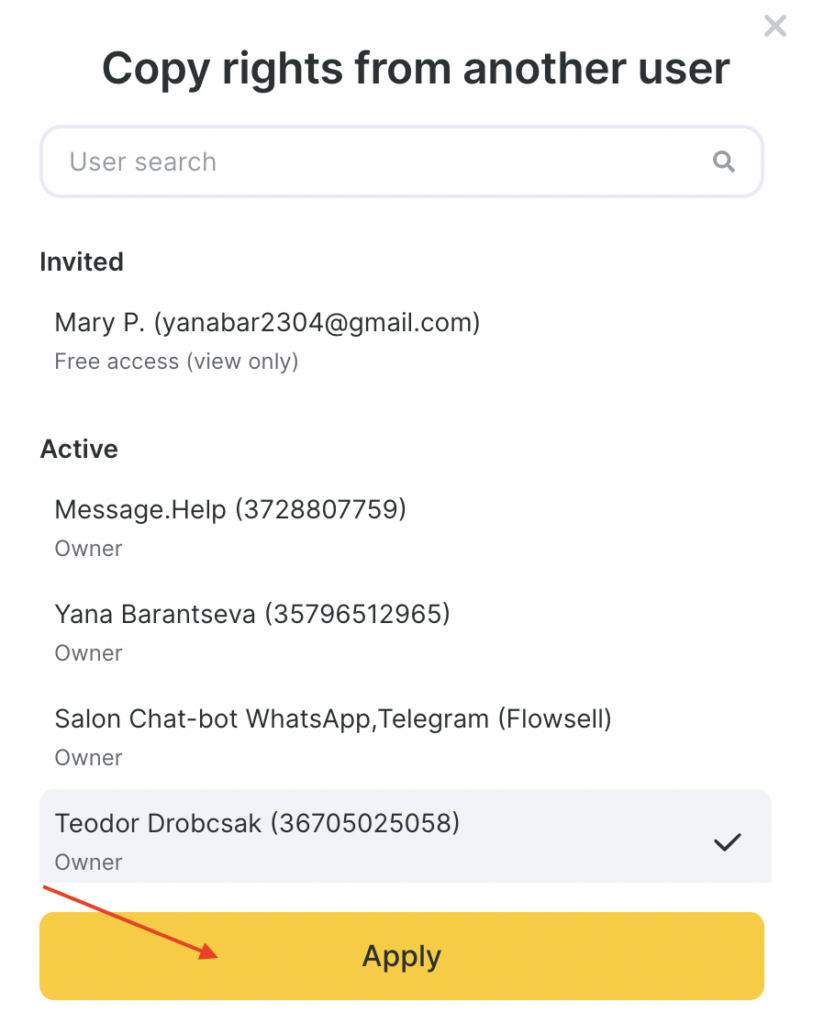
Task: Close the Copy rights dialog
Action: [x=775, y=26]
